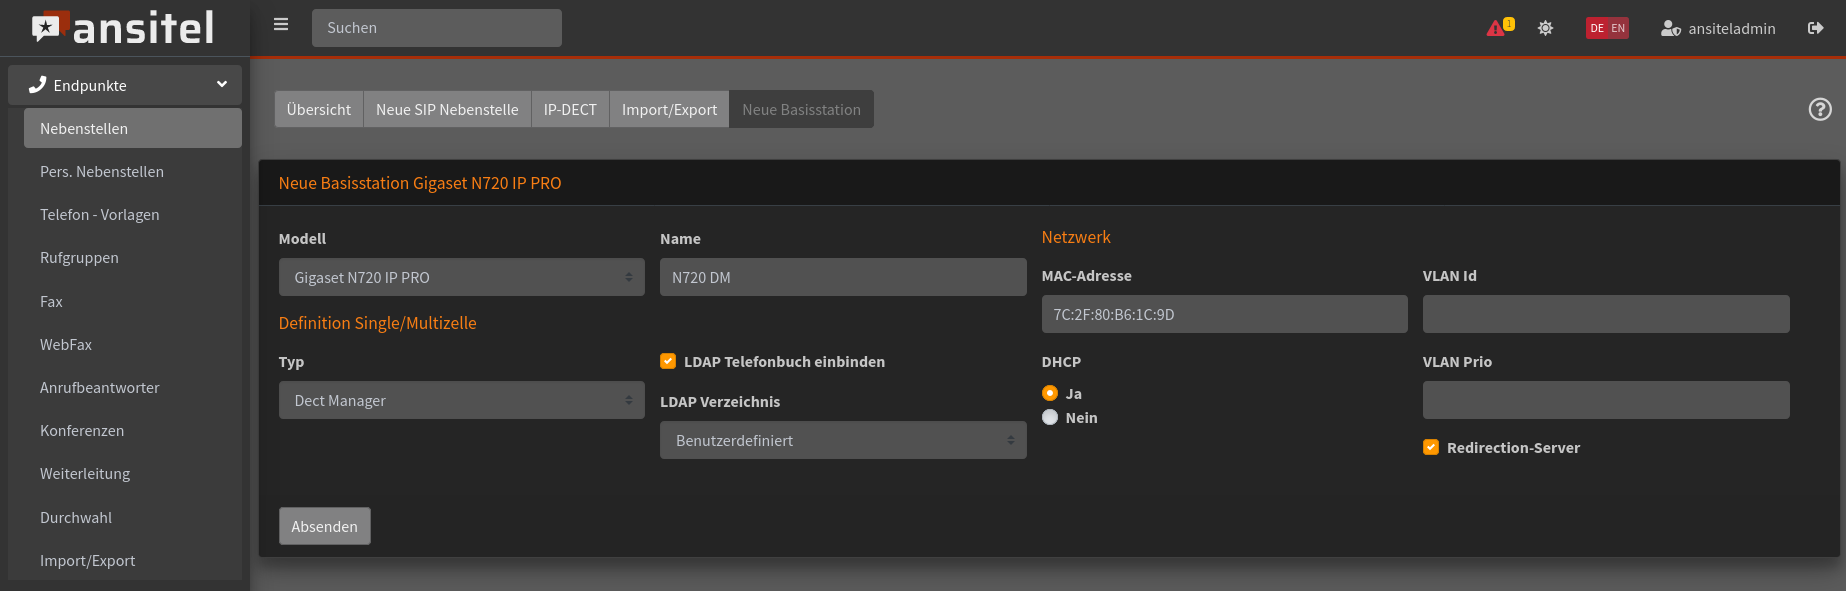Click the logout icon
Screen dimensions: 1846x591
point(1815,28)
